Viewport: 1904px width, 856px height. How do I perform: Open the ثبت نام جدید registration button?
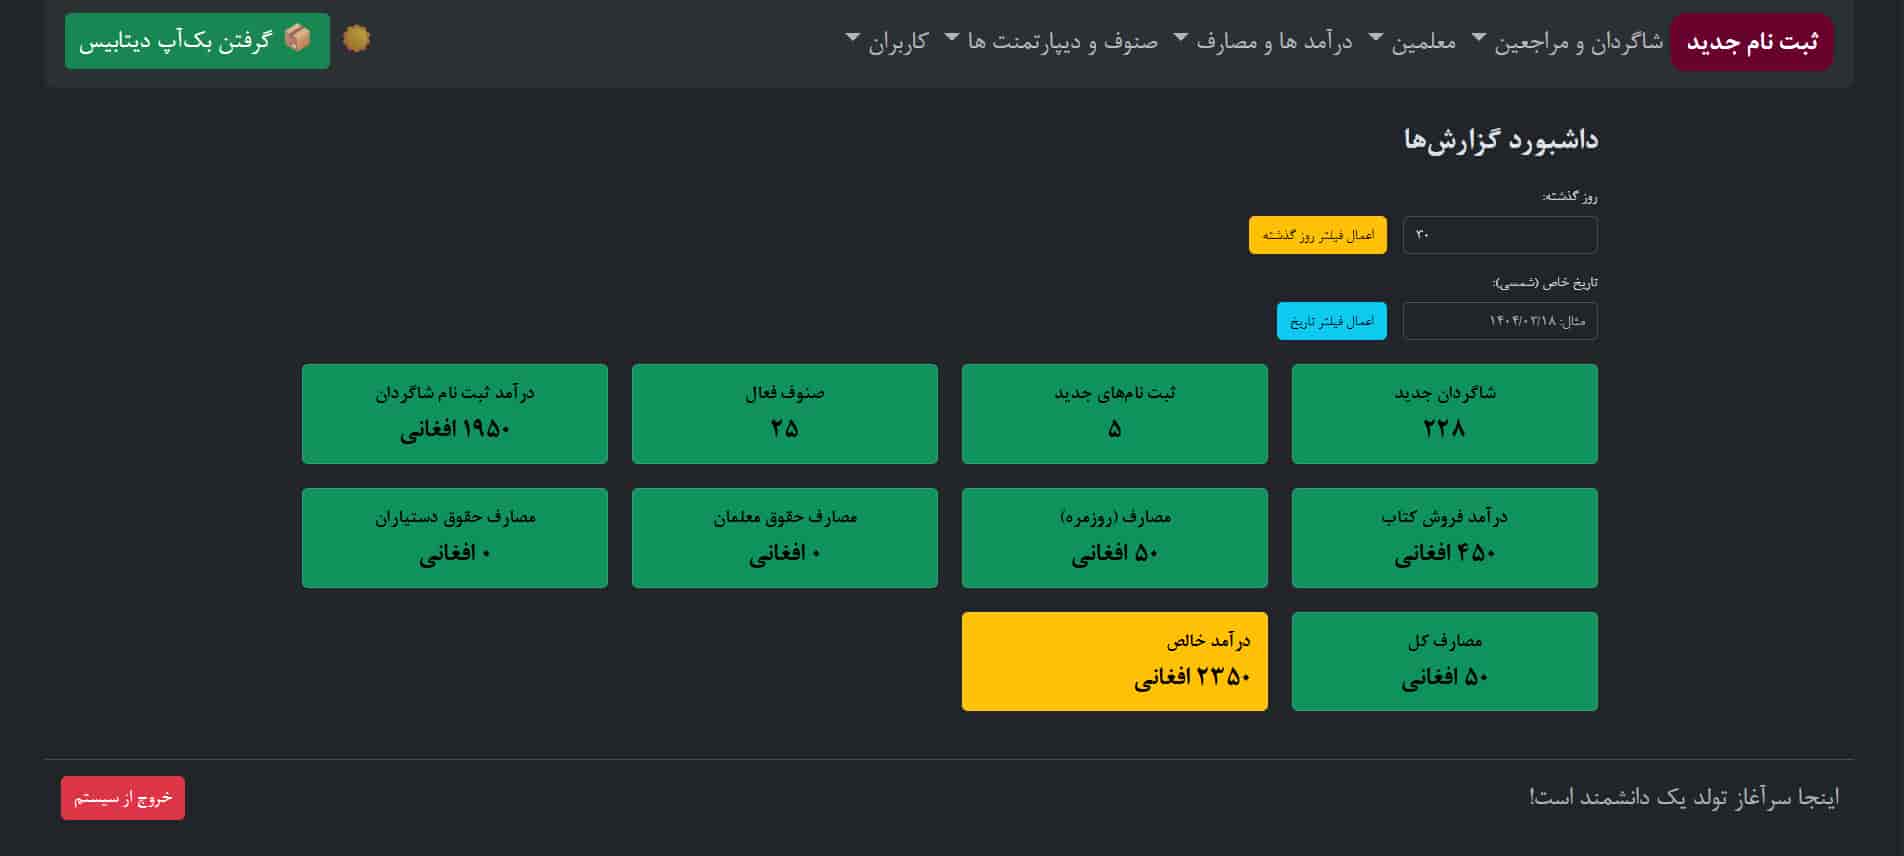1752,42
